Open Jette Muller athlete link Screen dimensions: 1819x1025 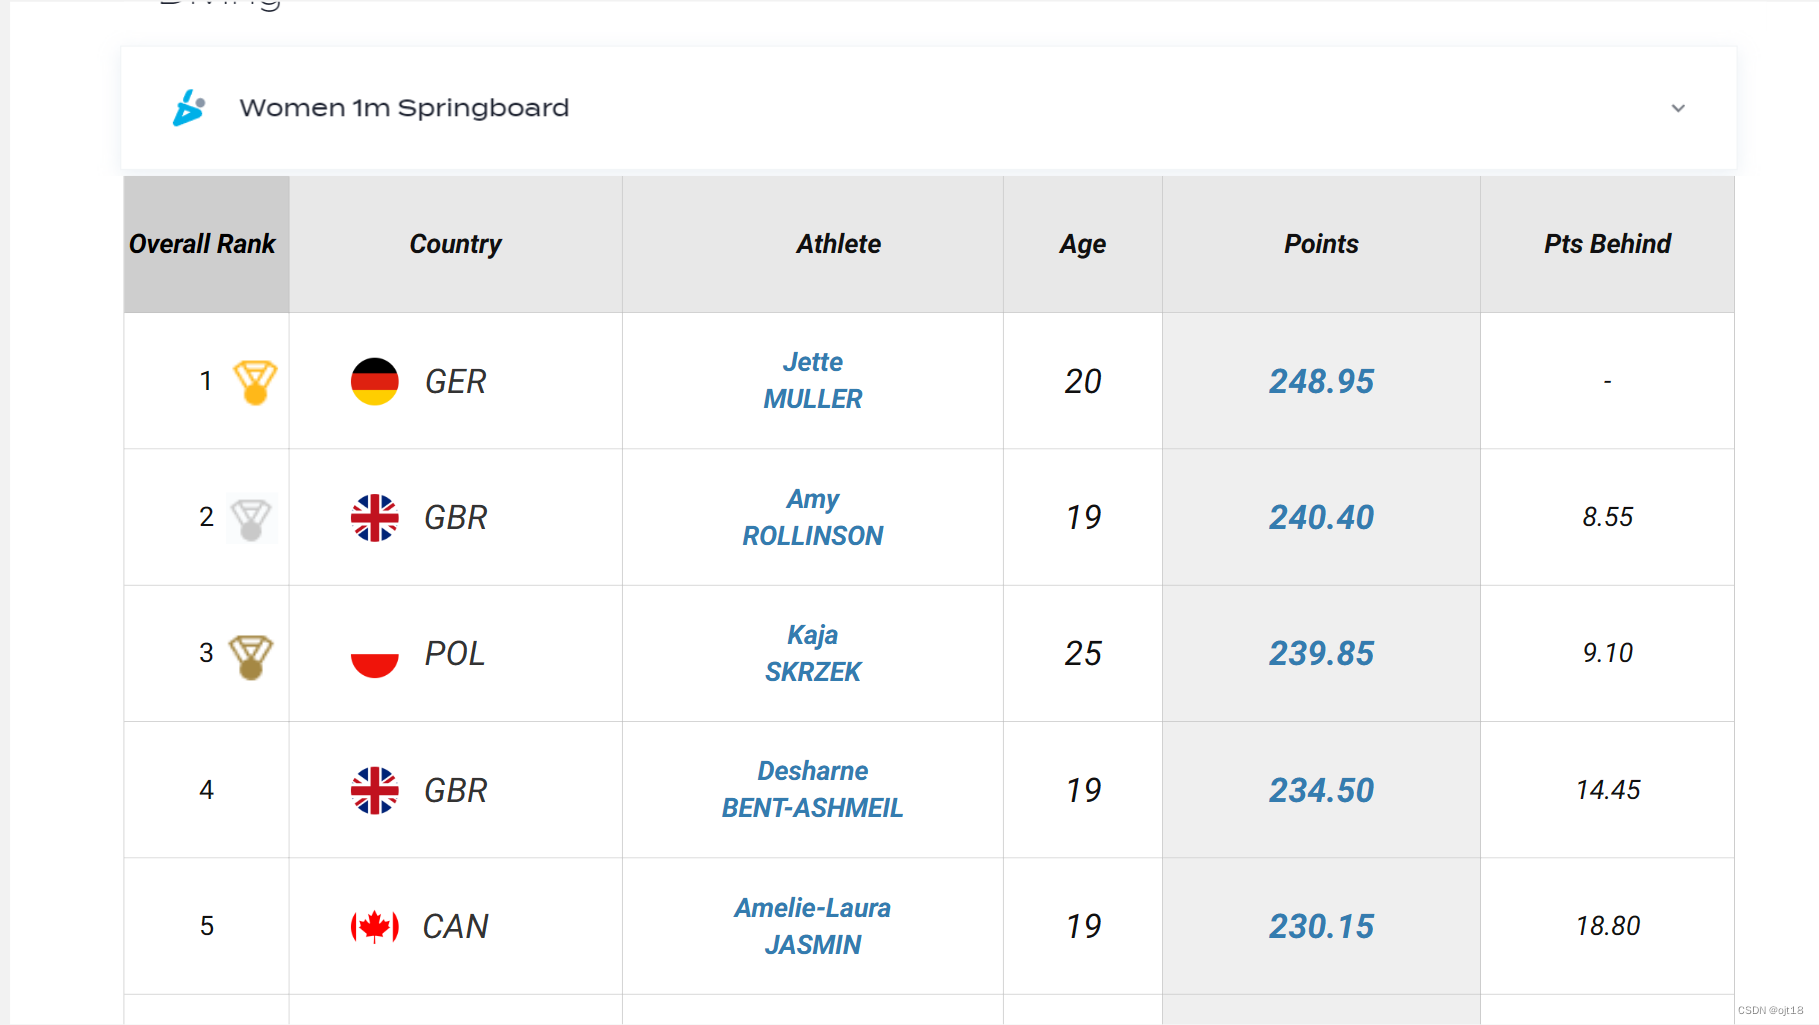pyautogui.click(x=812, y=381)
